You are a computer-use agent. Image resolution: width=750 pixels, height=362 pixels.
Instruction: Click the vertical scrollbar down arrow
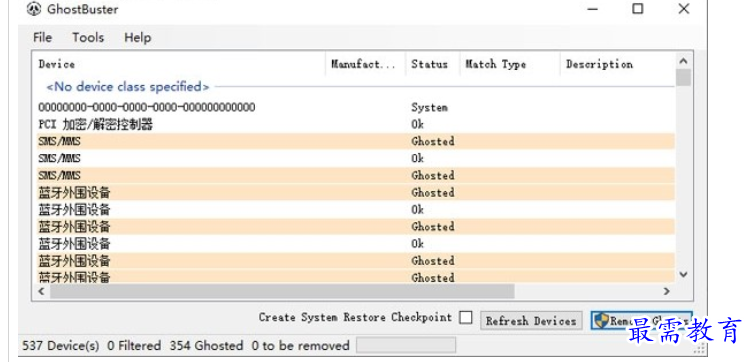point(684,274)
